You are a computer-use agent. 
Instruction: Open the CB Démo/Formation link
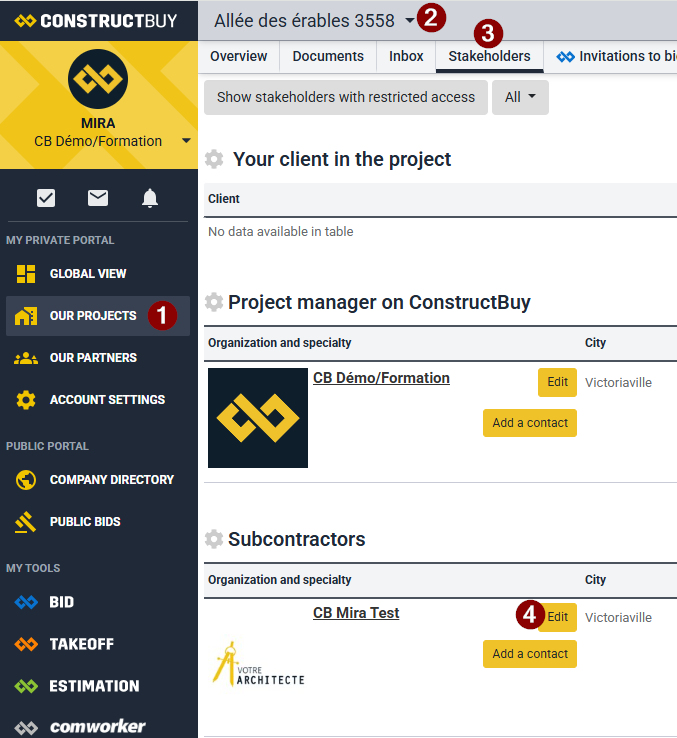pos(381,378)
